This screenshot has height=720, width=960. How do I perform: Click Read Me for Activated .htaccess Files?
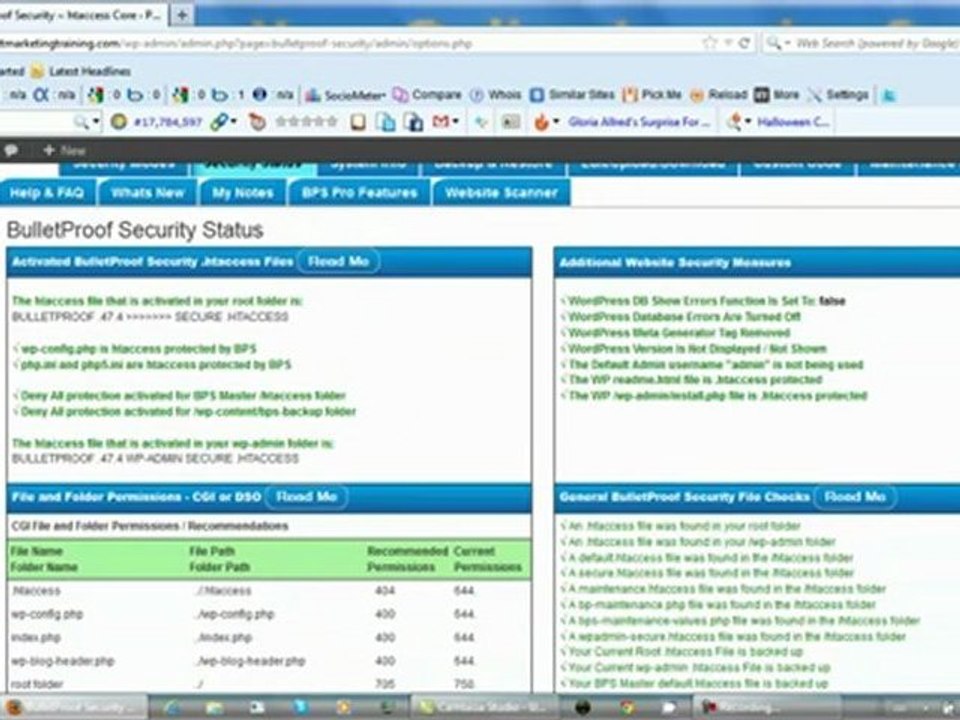[x=338, y=261]
